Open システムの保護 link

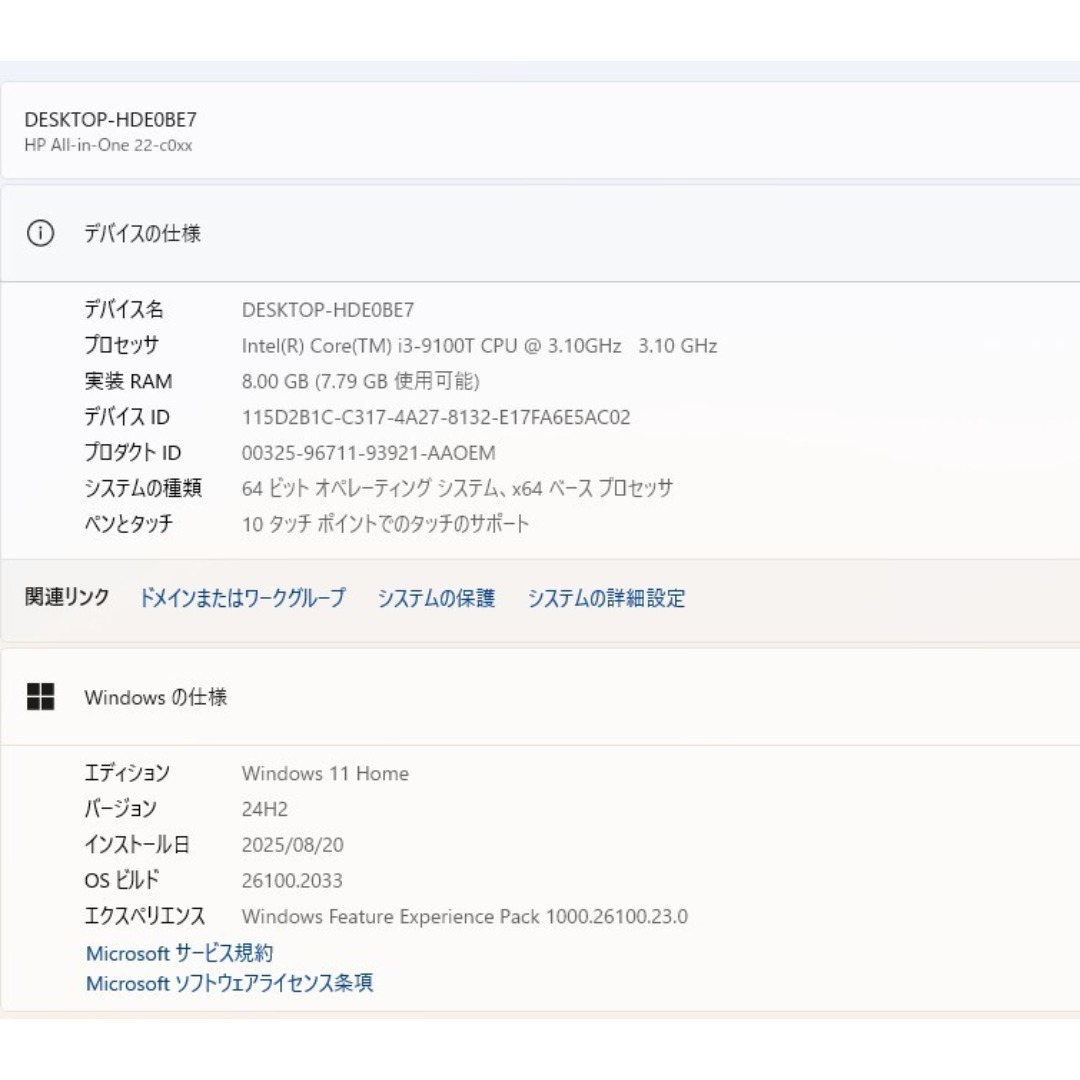[436, 598]
